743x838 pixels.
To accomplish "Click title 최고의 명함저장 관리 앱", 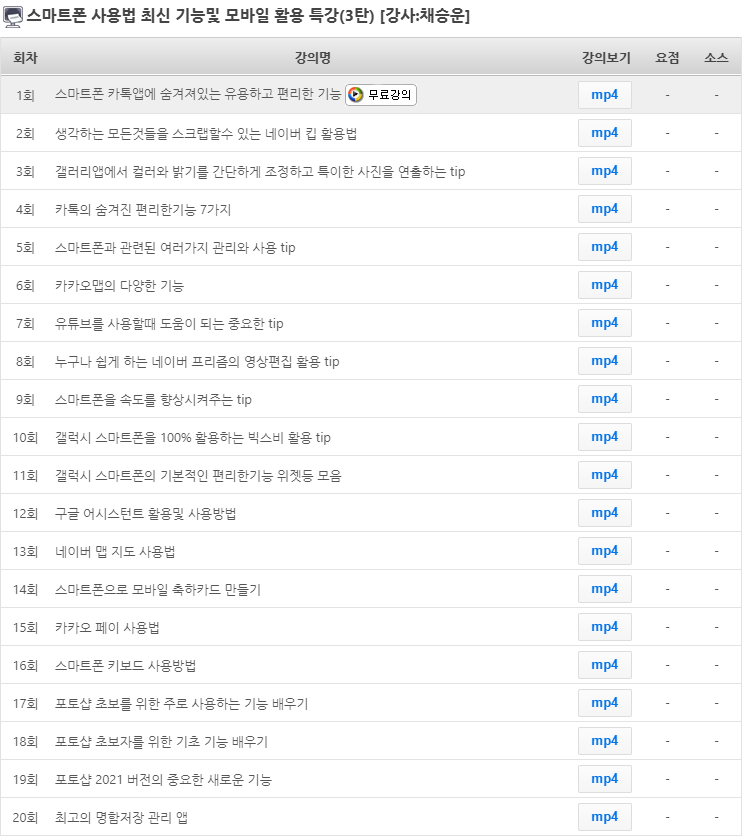I will coord(121,817).
